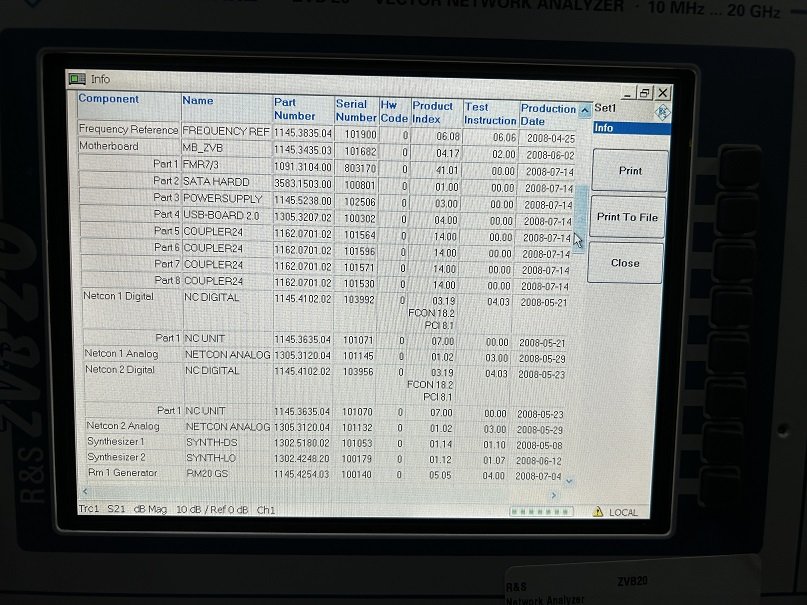Image resolution: width=807 pixels, height=605 pixels.
Task: Click the Info window title icon
Action: pos(77,79)
